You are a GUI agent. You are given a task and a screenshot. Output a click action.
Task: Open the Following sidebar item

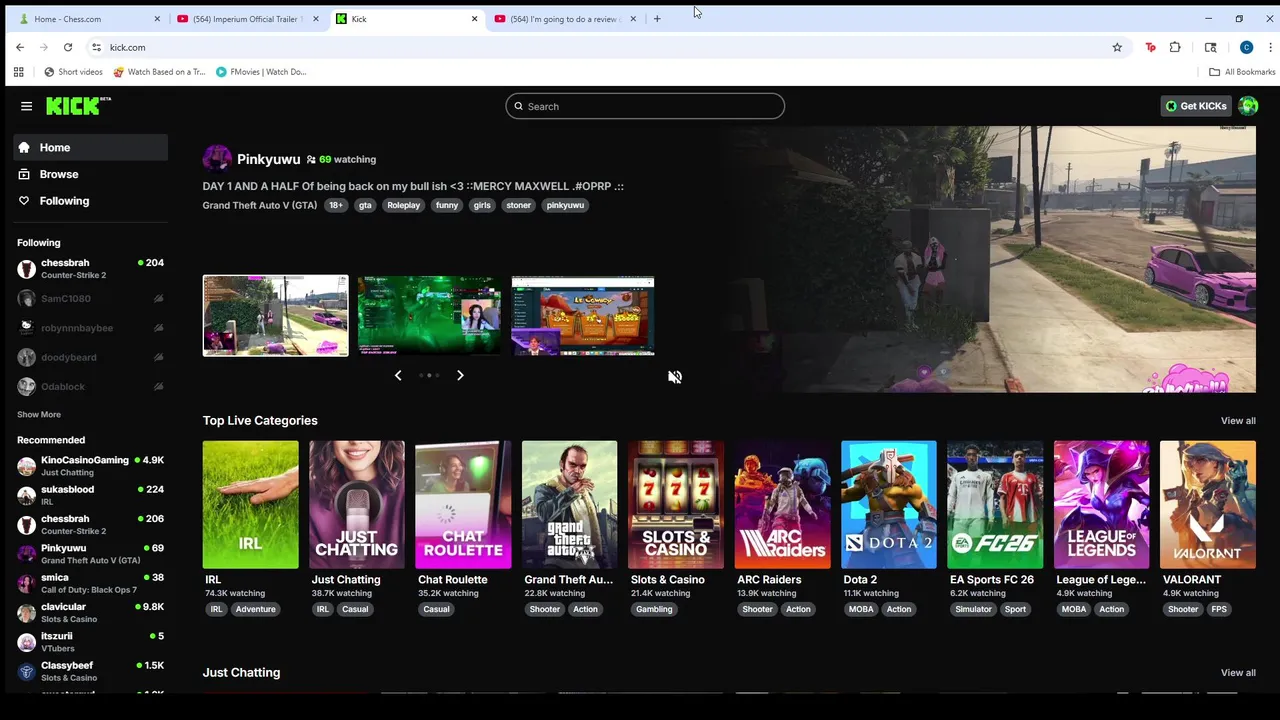click(91, 201)
